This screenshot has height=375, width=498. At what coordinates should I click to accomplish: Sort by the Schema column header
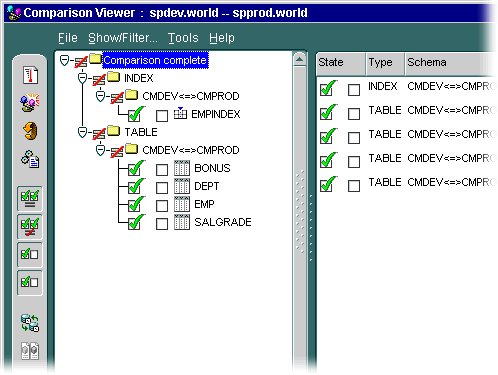[x=450, y=63]
